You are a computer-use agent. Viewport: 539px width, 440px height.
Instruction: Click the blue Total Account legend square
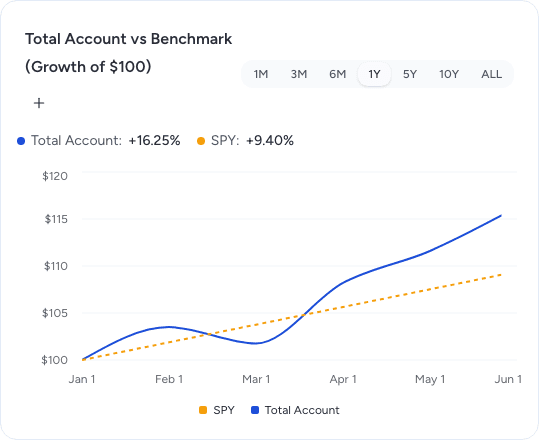click(x=255, y=410)
